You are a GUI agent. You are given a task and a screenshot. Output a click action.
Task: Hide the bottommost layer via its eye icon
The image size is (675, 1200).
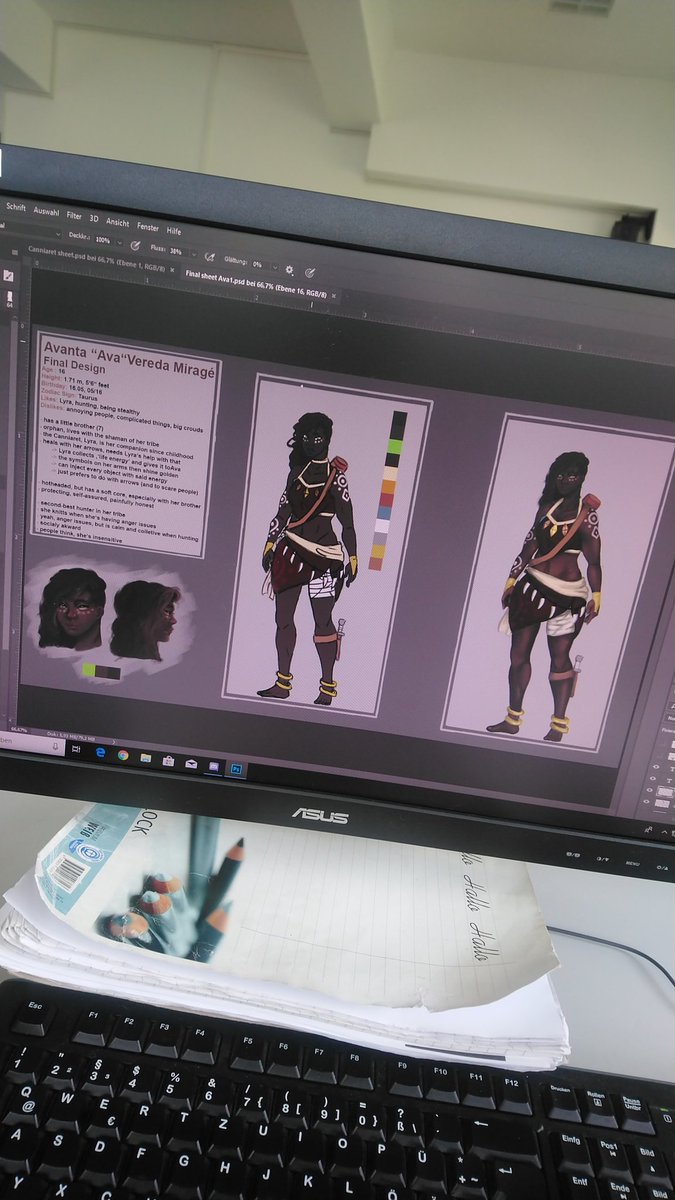[646, 801]
